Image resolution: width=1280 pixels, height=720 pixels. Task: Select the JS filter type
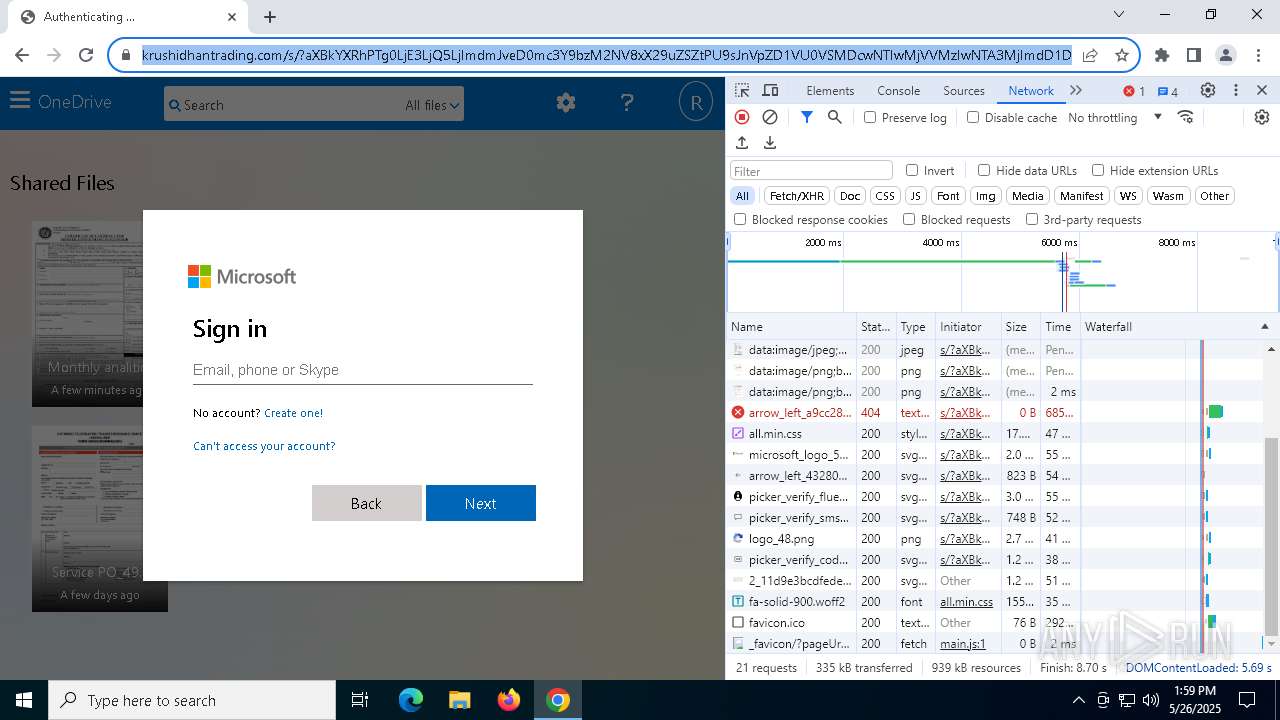pyautogui.click(x=915, y=196)
